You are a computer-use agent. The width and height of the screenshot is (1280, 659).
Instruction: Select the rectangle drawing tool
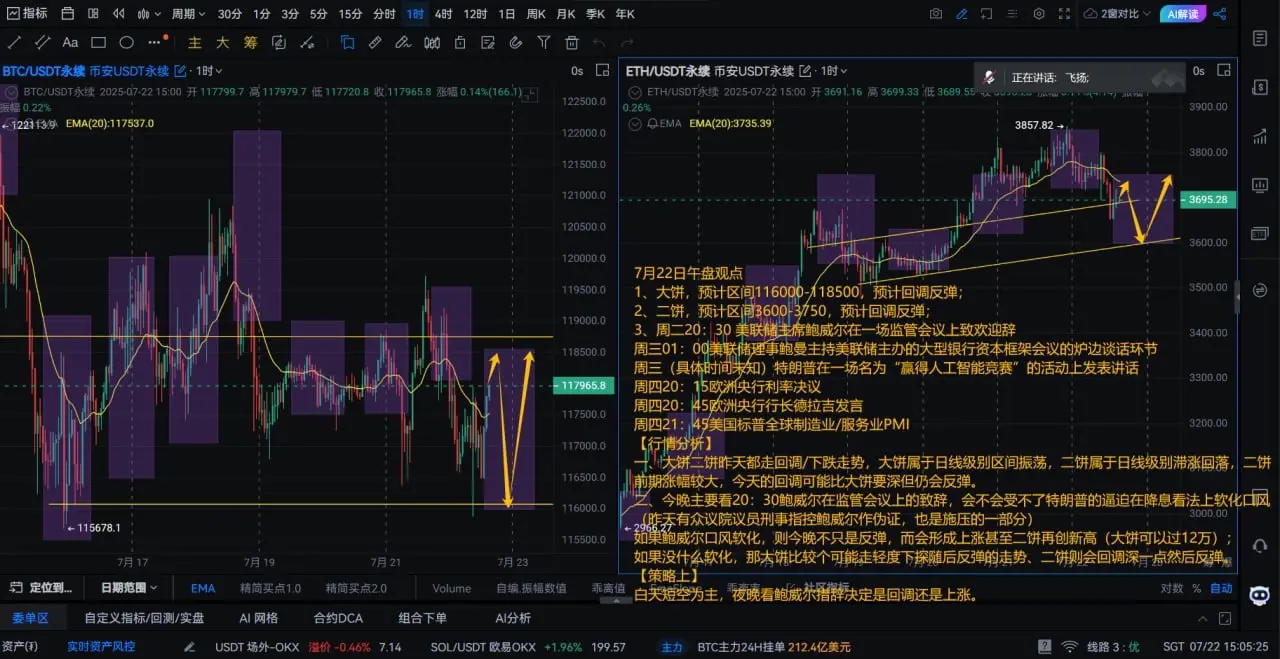[98, 43]
